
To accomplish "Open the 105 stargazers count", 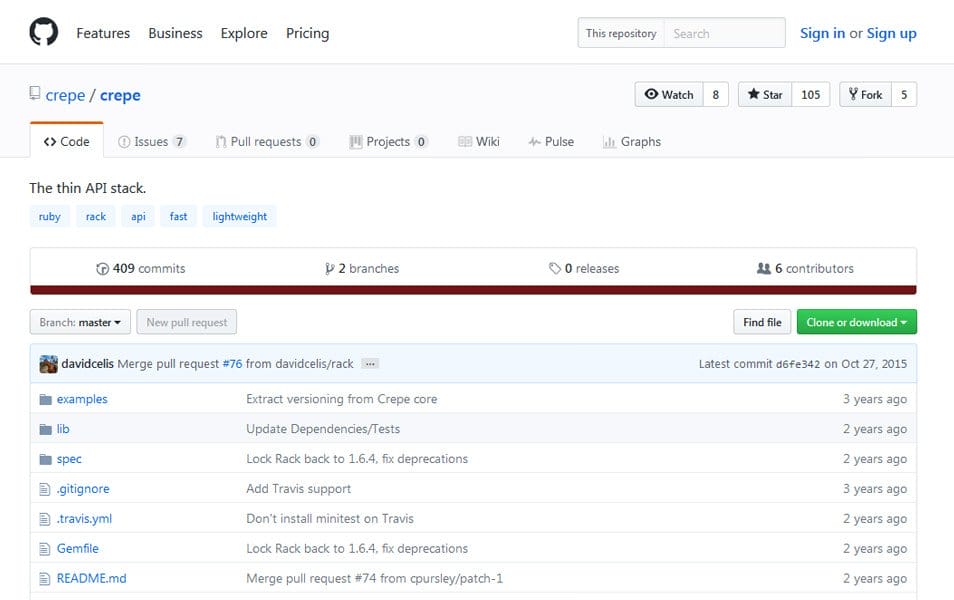I will pos(810,94).
